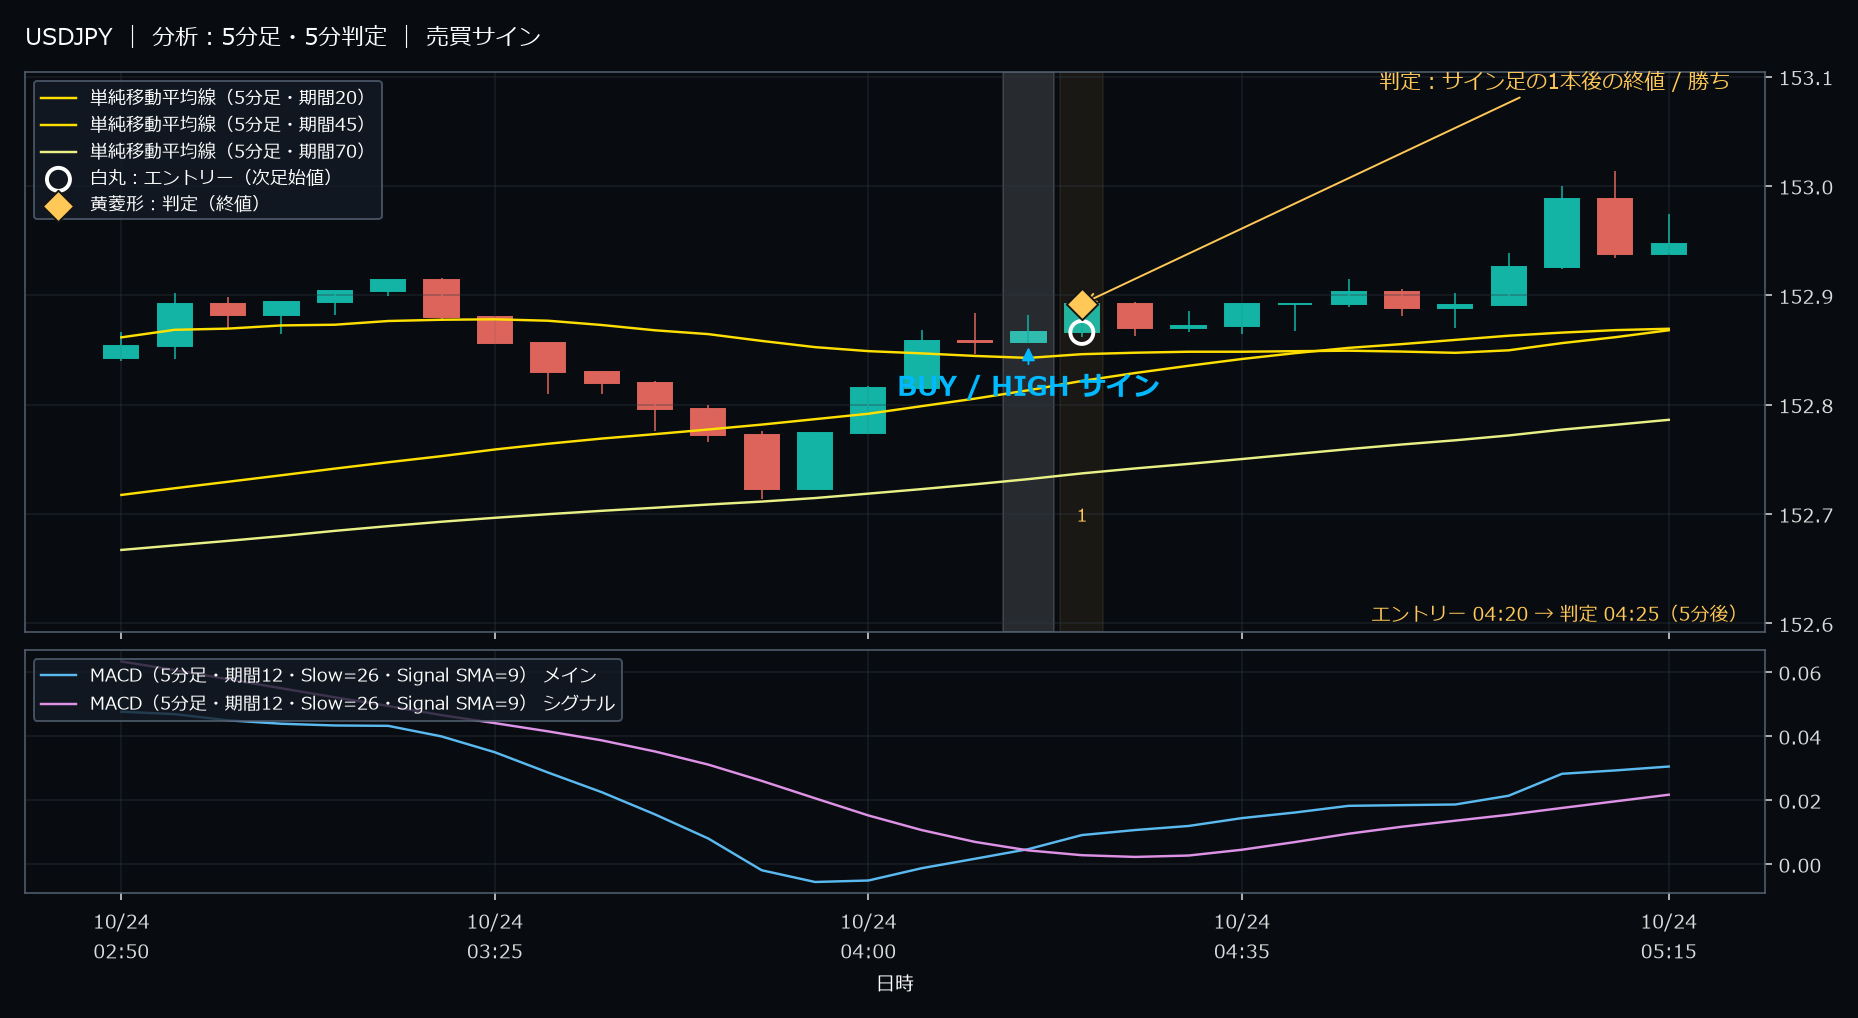The height and width of the screenshot is (1018, 1858).
Task: Click the blue up-arrow buy signal marker
Action: 1028,356
